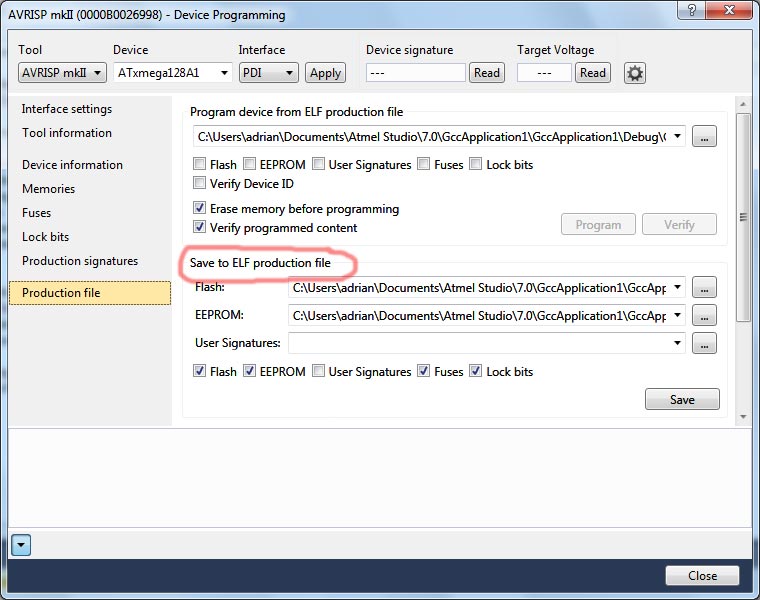Enable Verify Device ID checkbox
This screenshot has height=600, width=760.
pos(199,183)
